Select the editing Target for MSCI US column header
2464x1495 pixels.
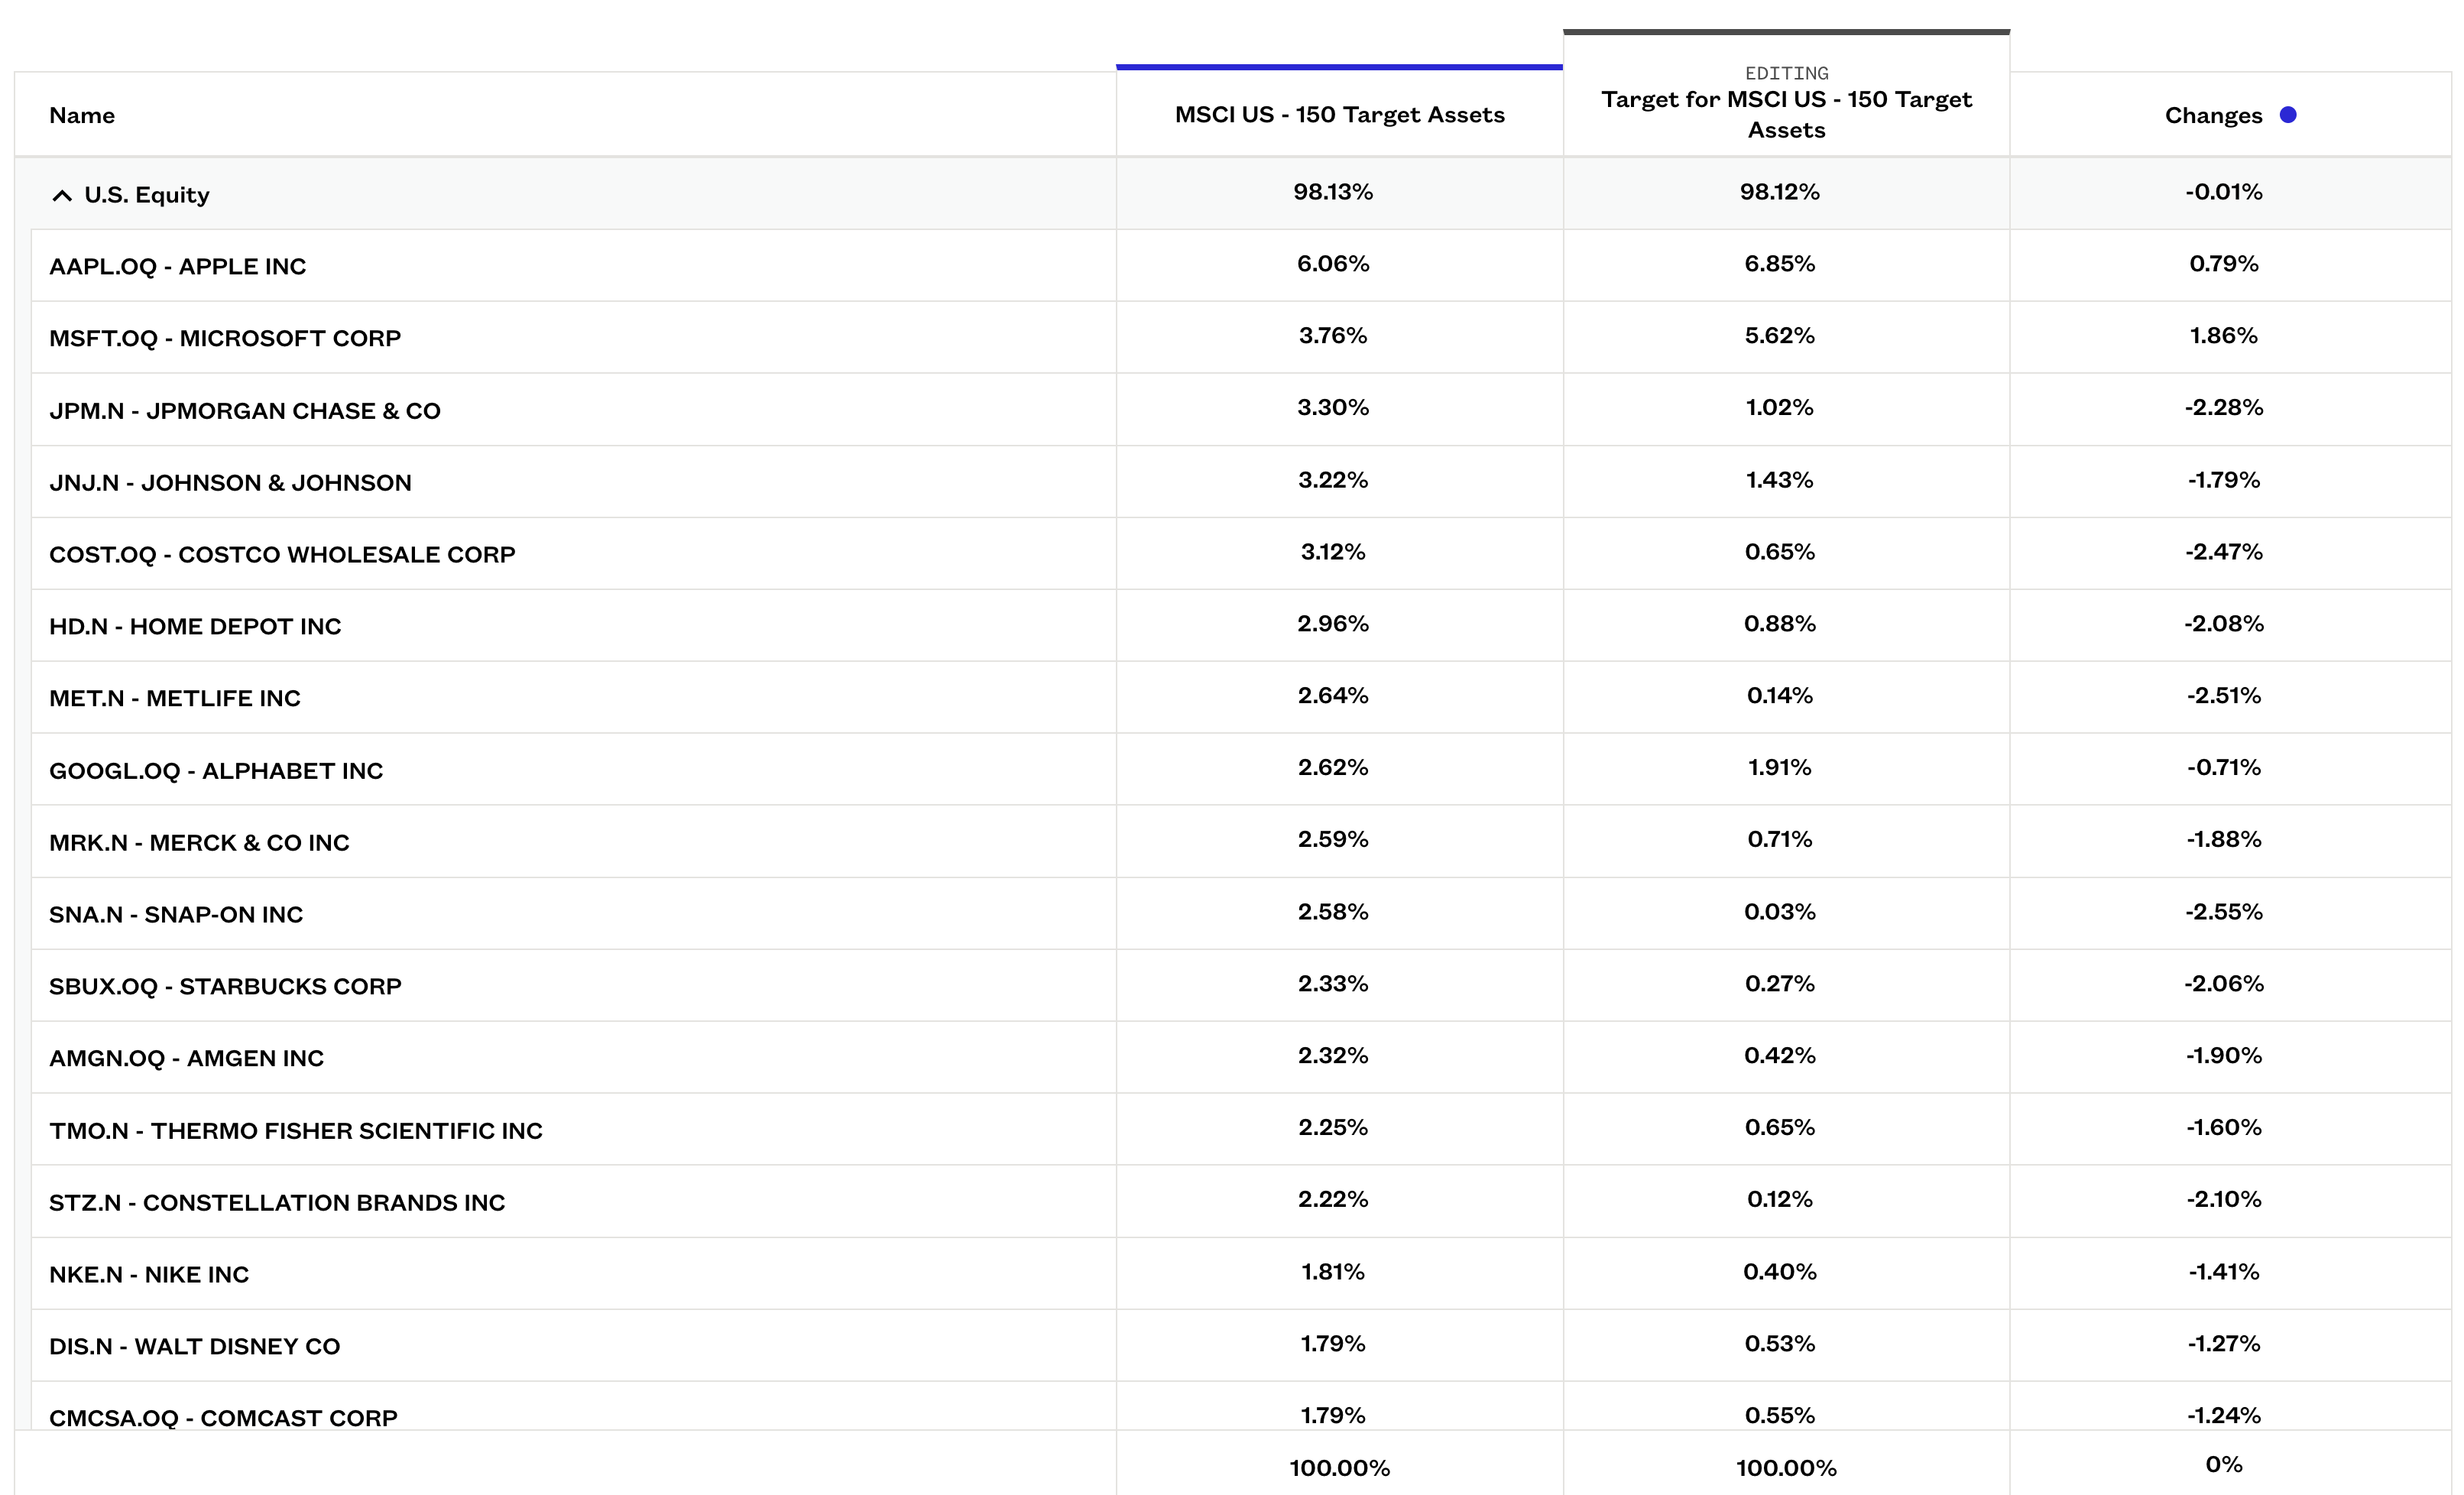click(1786, 114)
